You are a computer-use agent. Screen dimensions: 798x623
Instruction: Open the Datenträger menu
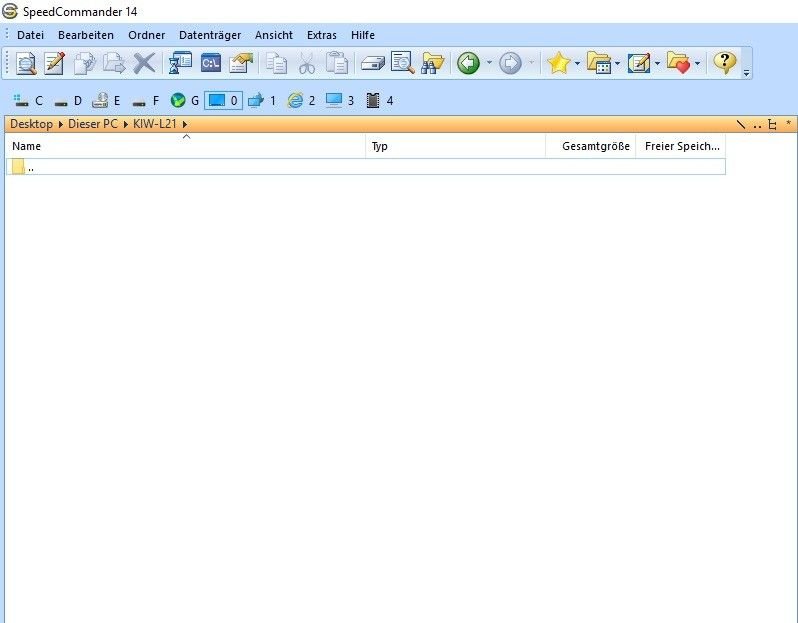click(x=210, y=35)
